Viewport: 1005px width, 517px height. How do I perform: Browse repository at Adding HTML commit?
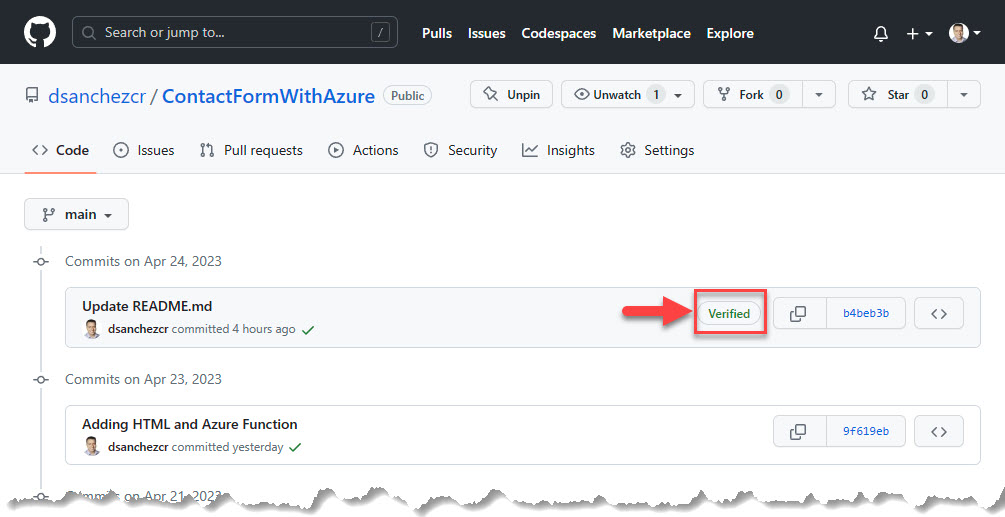(x=938, y=432)
